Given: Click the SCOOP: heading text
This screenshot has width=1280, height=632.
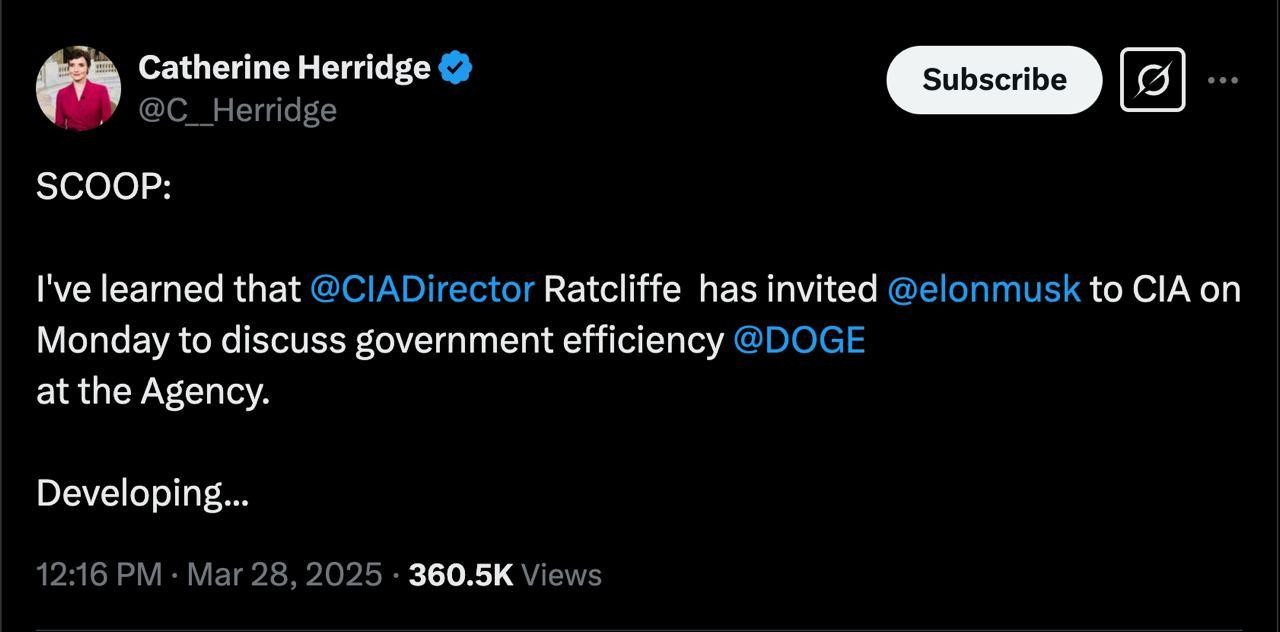Looking at the screenshot, I should coord(104,187).
